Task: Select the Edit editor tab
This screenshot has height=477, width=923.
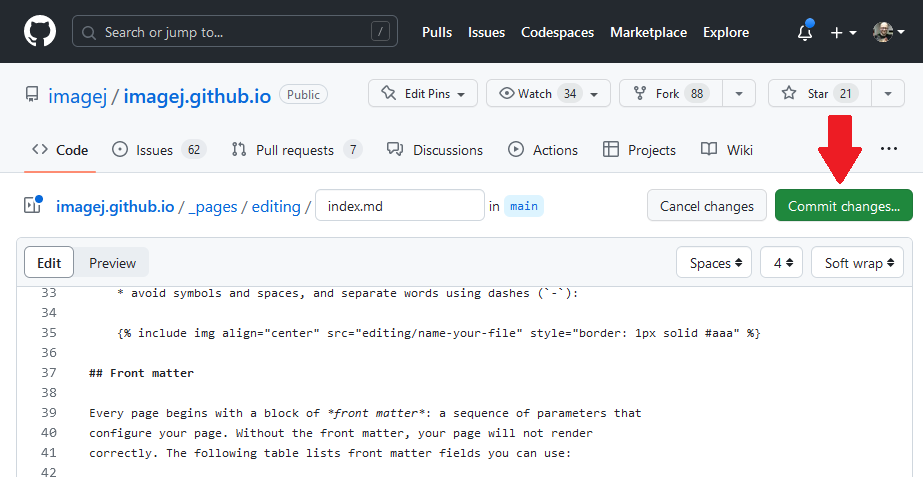Action: pyautogui.click(x=49, y=263)
